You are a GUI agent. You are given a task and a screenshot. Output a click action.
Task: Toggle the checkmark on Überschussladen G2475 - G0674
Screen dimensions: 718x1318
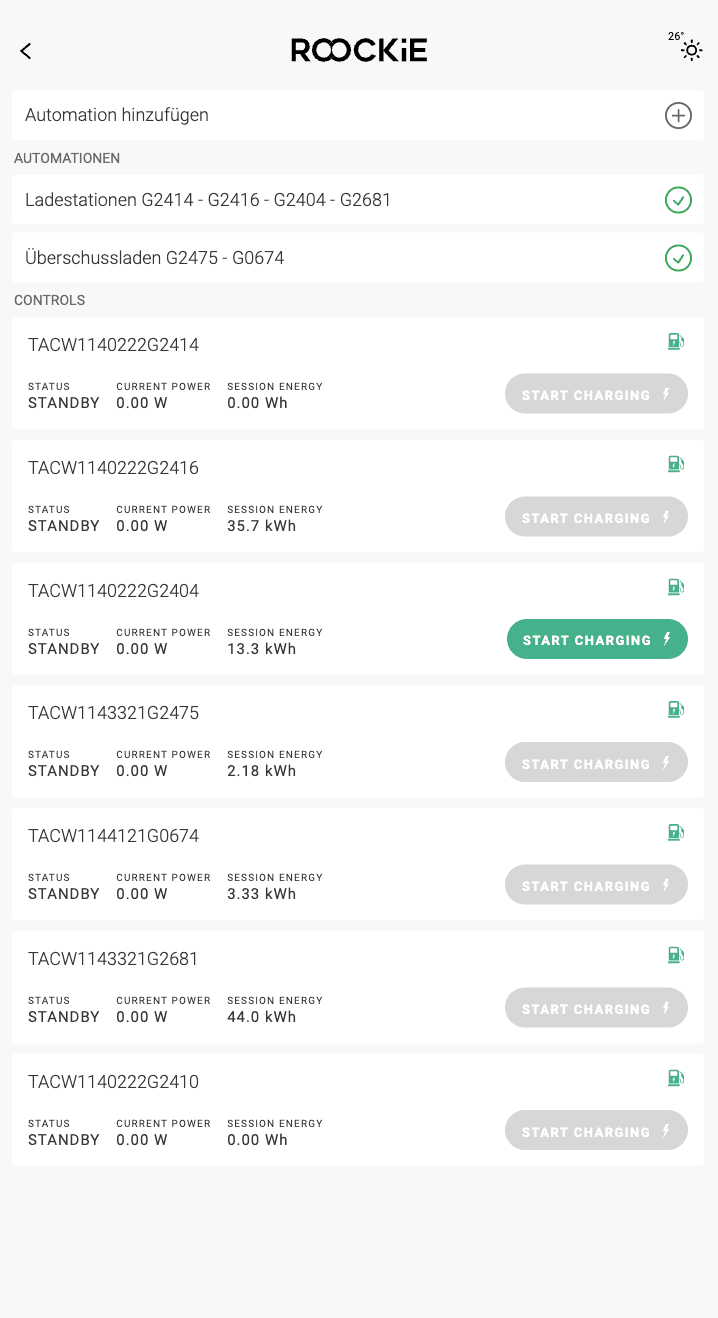678,258
